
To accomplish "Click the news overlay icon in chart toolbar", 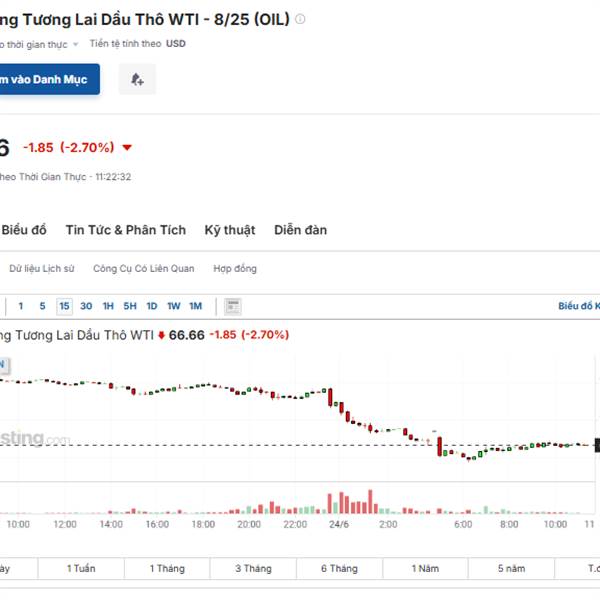I will [233, 307].
